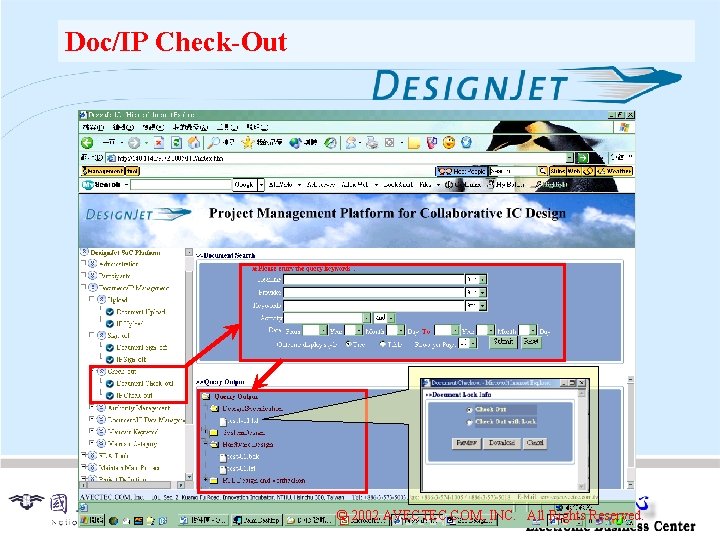Open dropdown beside Provider text field
Image resolution: width=720 pixels, height=540 pixels.
[x=483, y=292]
